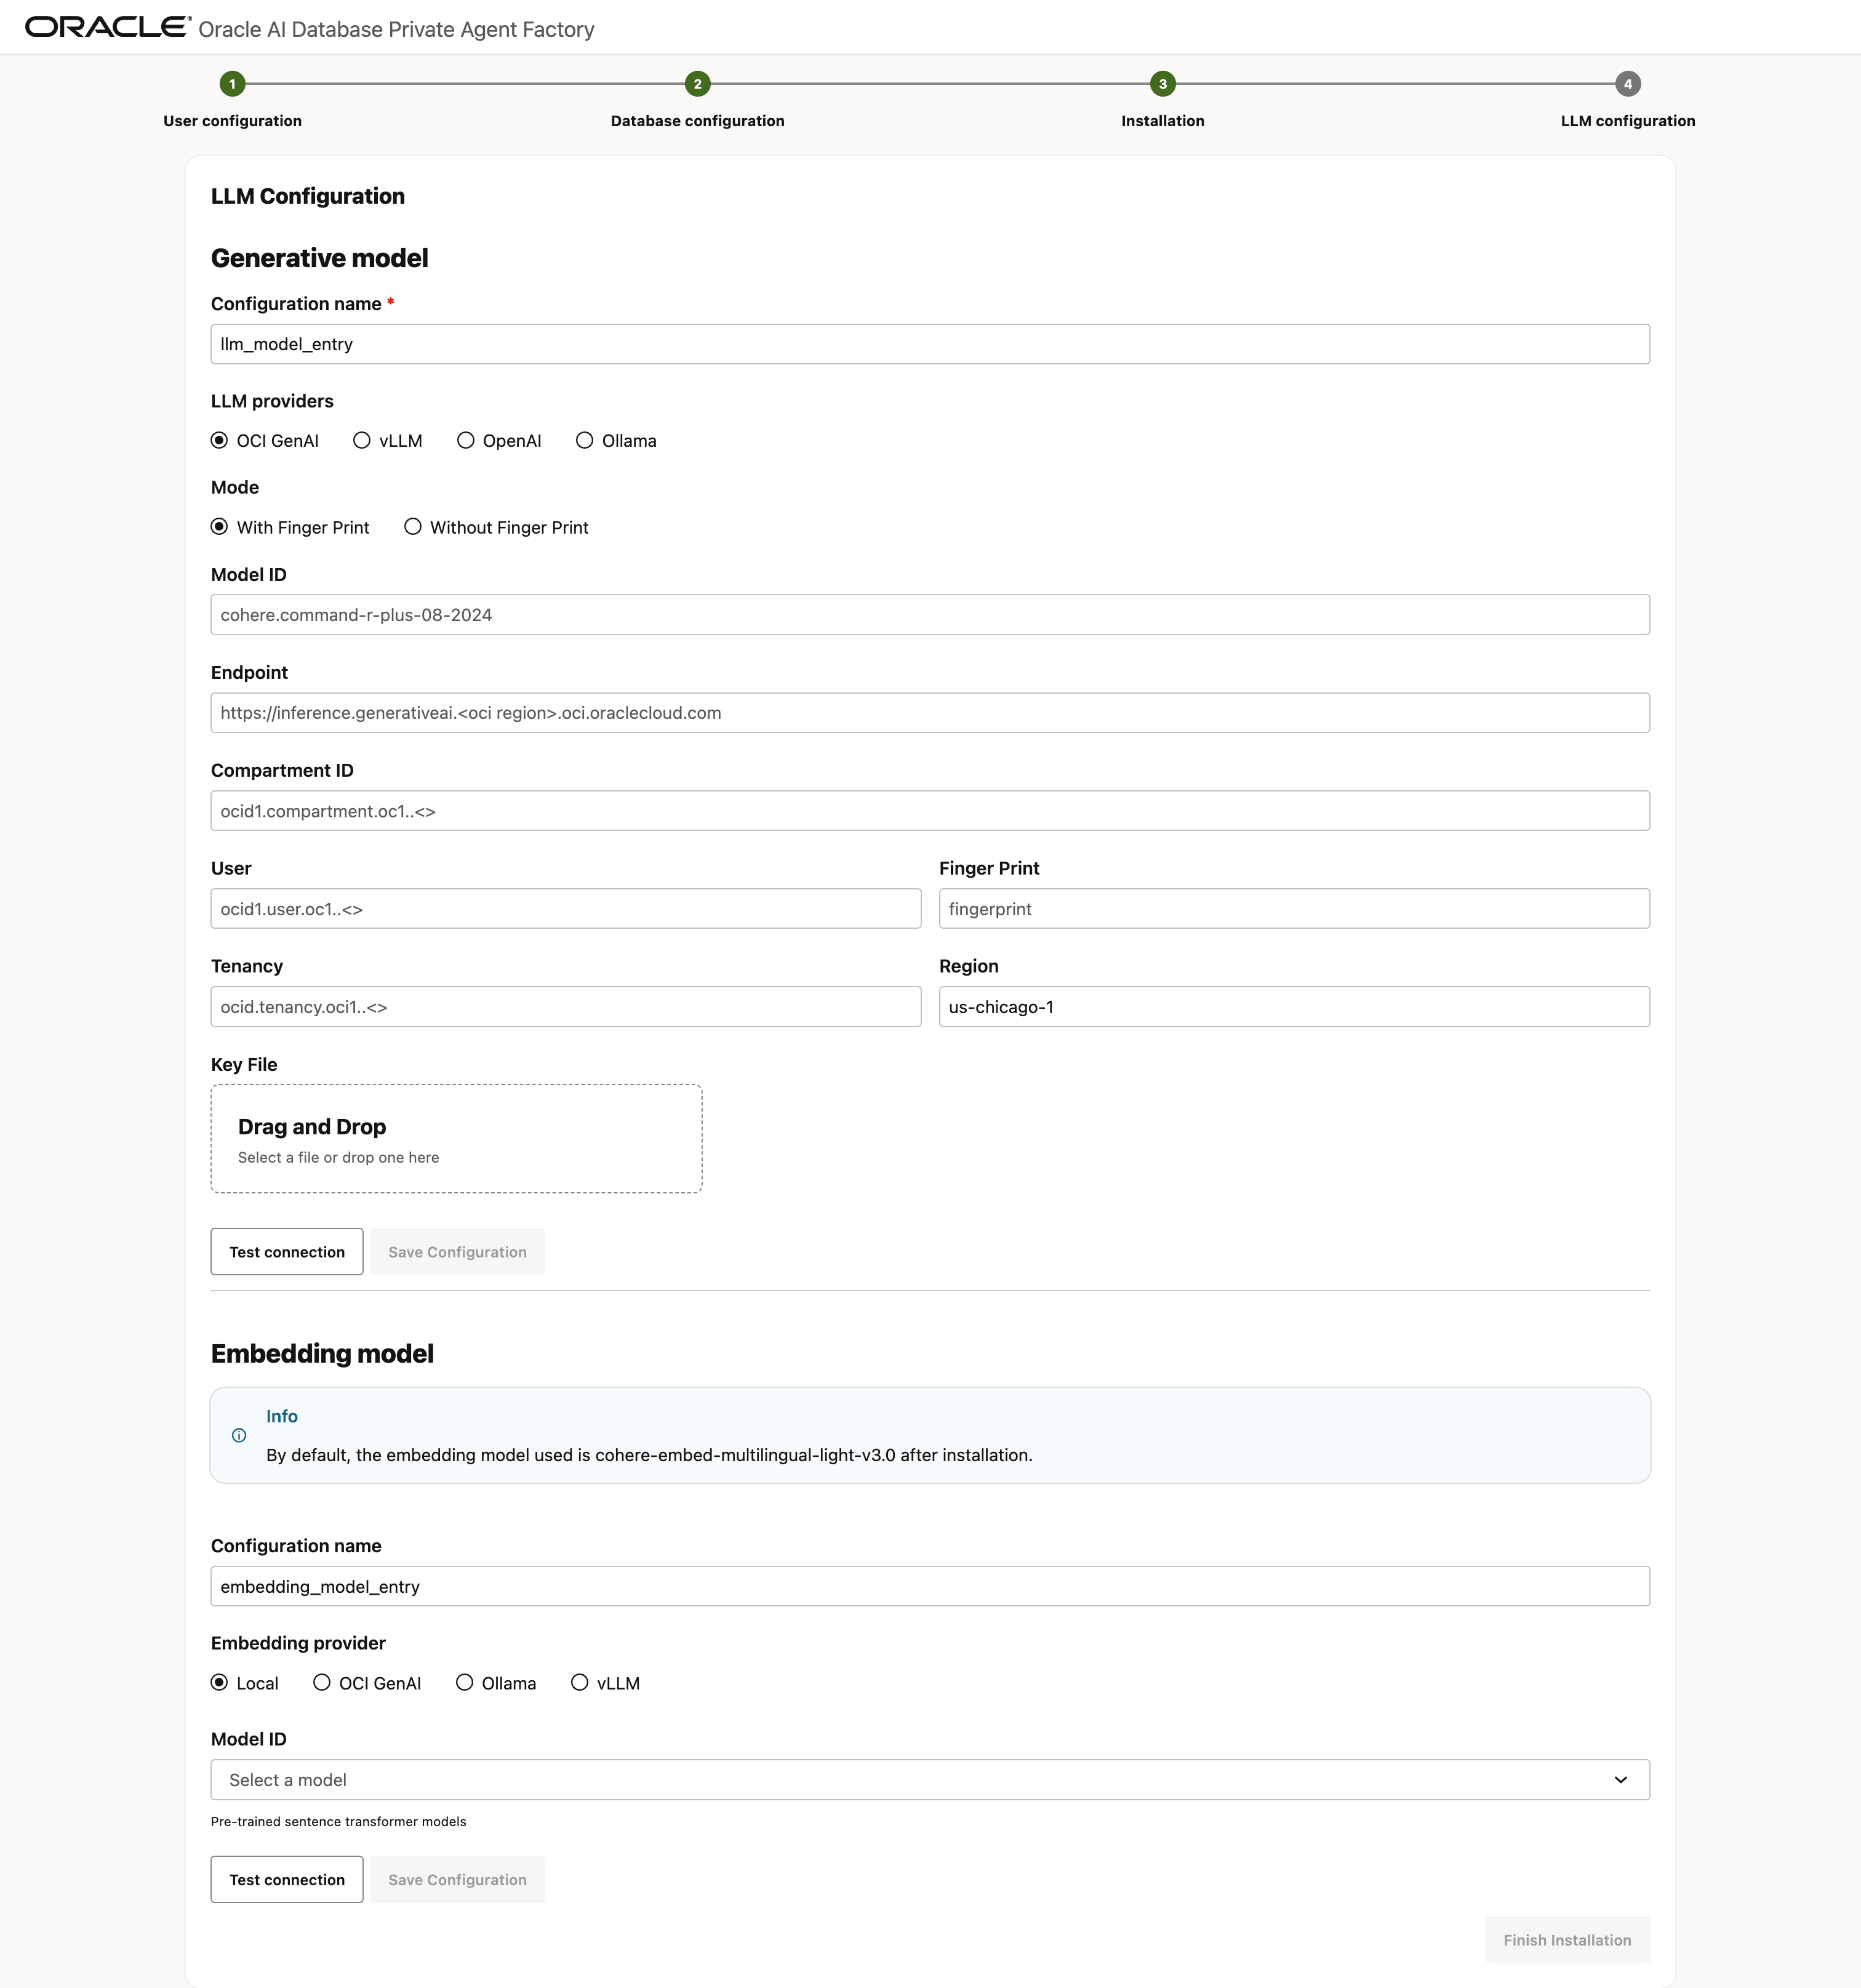Choose Ollama as LLM provider
1861x1988 pixels.
585,441
